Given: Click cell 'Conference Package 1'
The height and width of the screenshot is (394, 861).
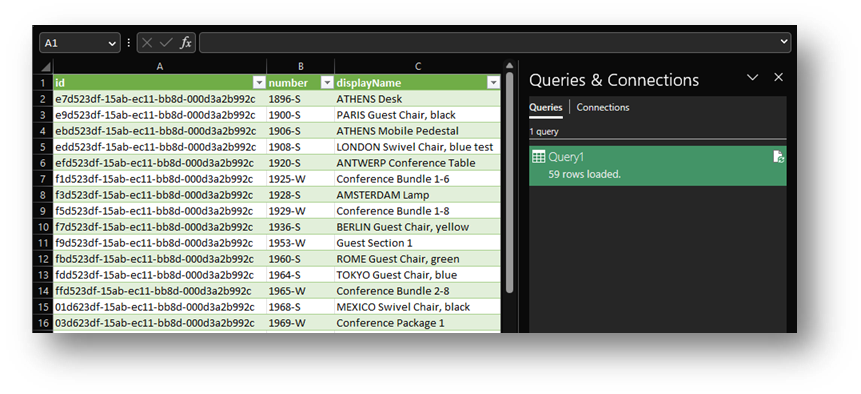Looking at the screenshot, I should (x=418, y=323).
